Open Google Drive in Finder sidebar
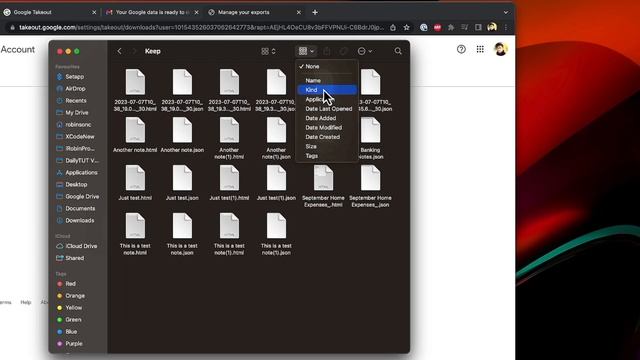Image resolution: width=640 pixels, height=360 pixels. click(x=82, y=196)
